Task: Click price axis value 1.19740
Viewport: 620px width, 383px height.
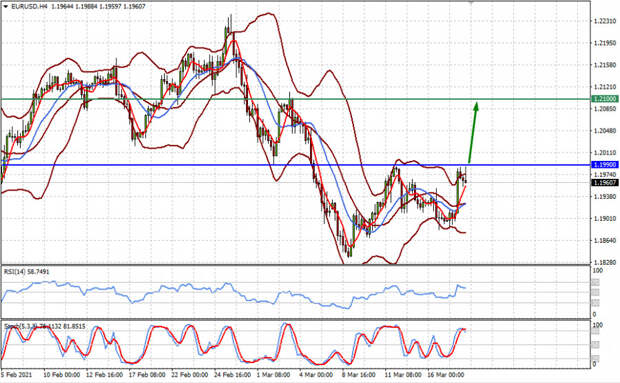Action: pos(605,174)
